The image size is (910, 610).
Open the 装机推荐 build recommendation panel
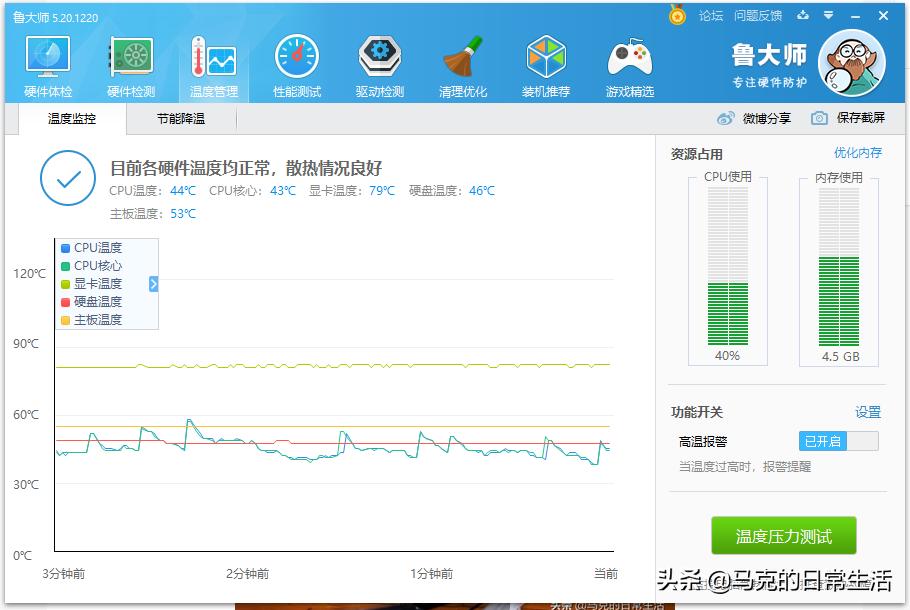pyautogui.click(x=545, y=64)
